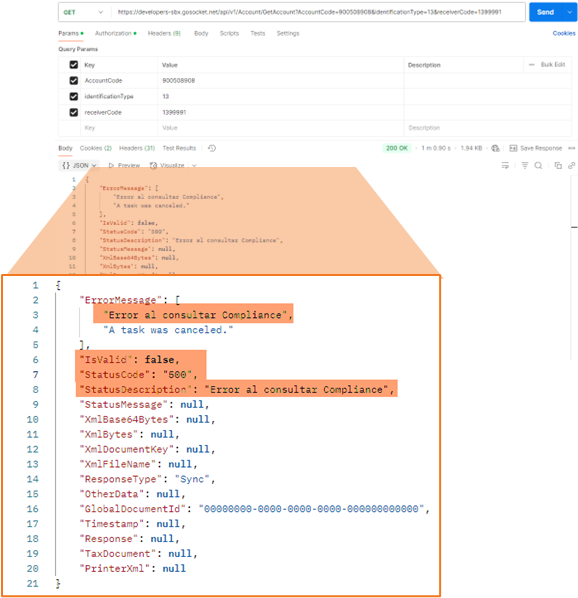Copy the response body using the copy icon
This screenshot has height=598, width=578.
tap(558, 166)
